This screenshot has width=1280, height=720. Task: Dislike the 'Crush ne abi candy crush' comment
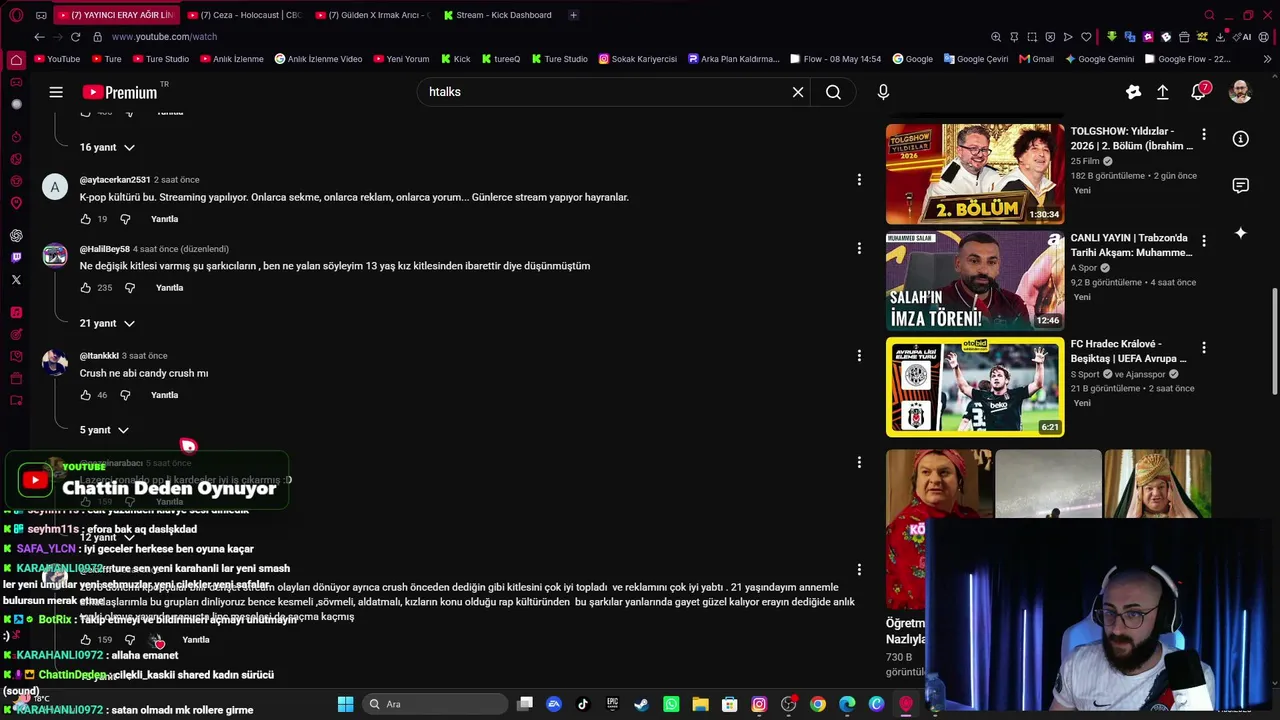click(x=125, y=395)
